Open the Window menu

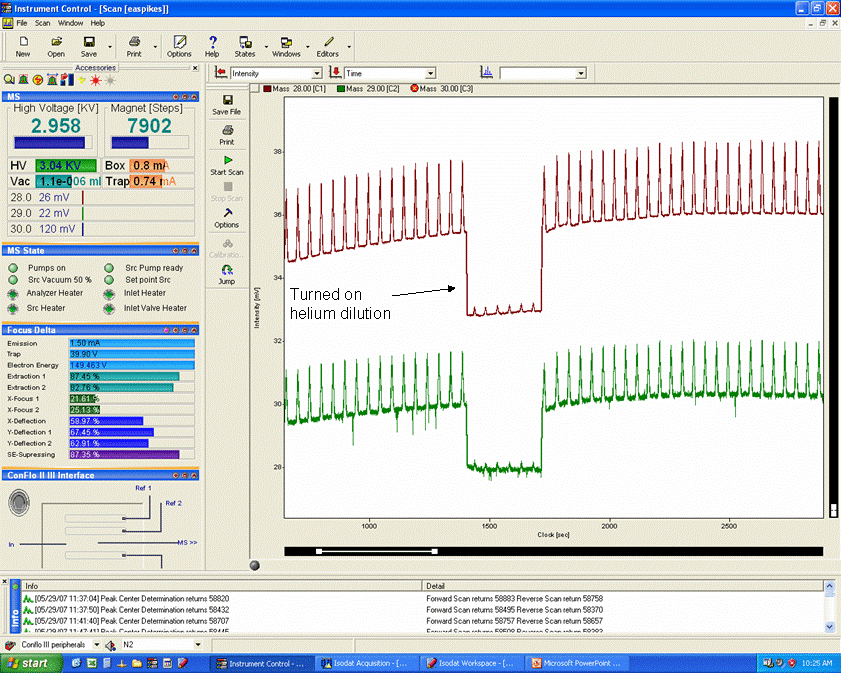[70, 23]
